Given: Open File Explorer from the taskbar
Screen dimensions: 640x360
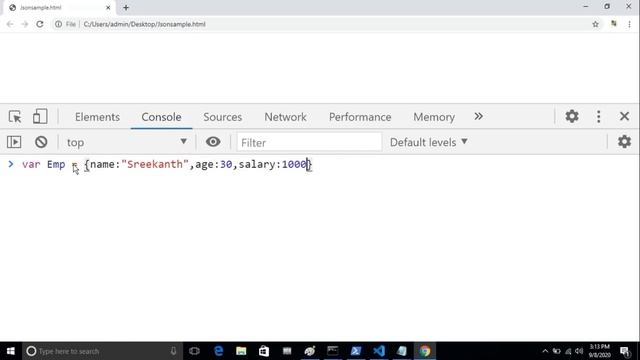Looking at the screenshot, I should (x=241, y=351).
